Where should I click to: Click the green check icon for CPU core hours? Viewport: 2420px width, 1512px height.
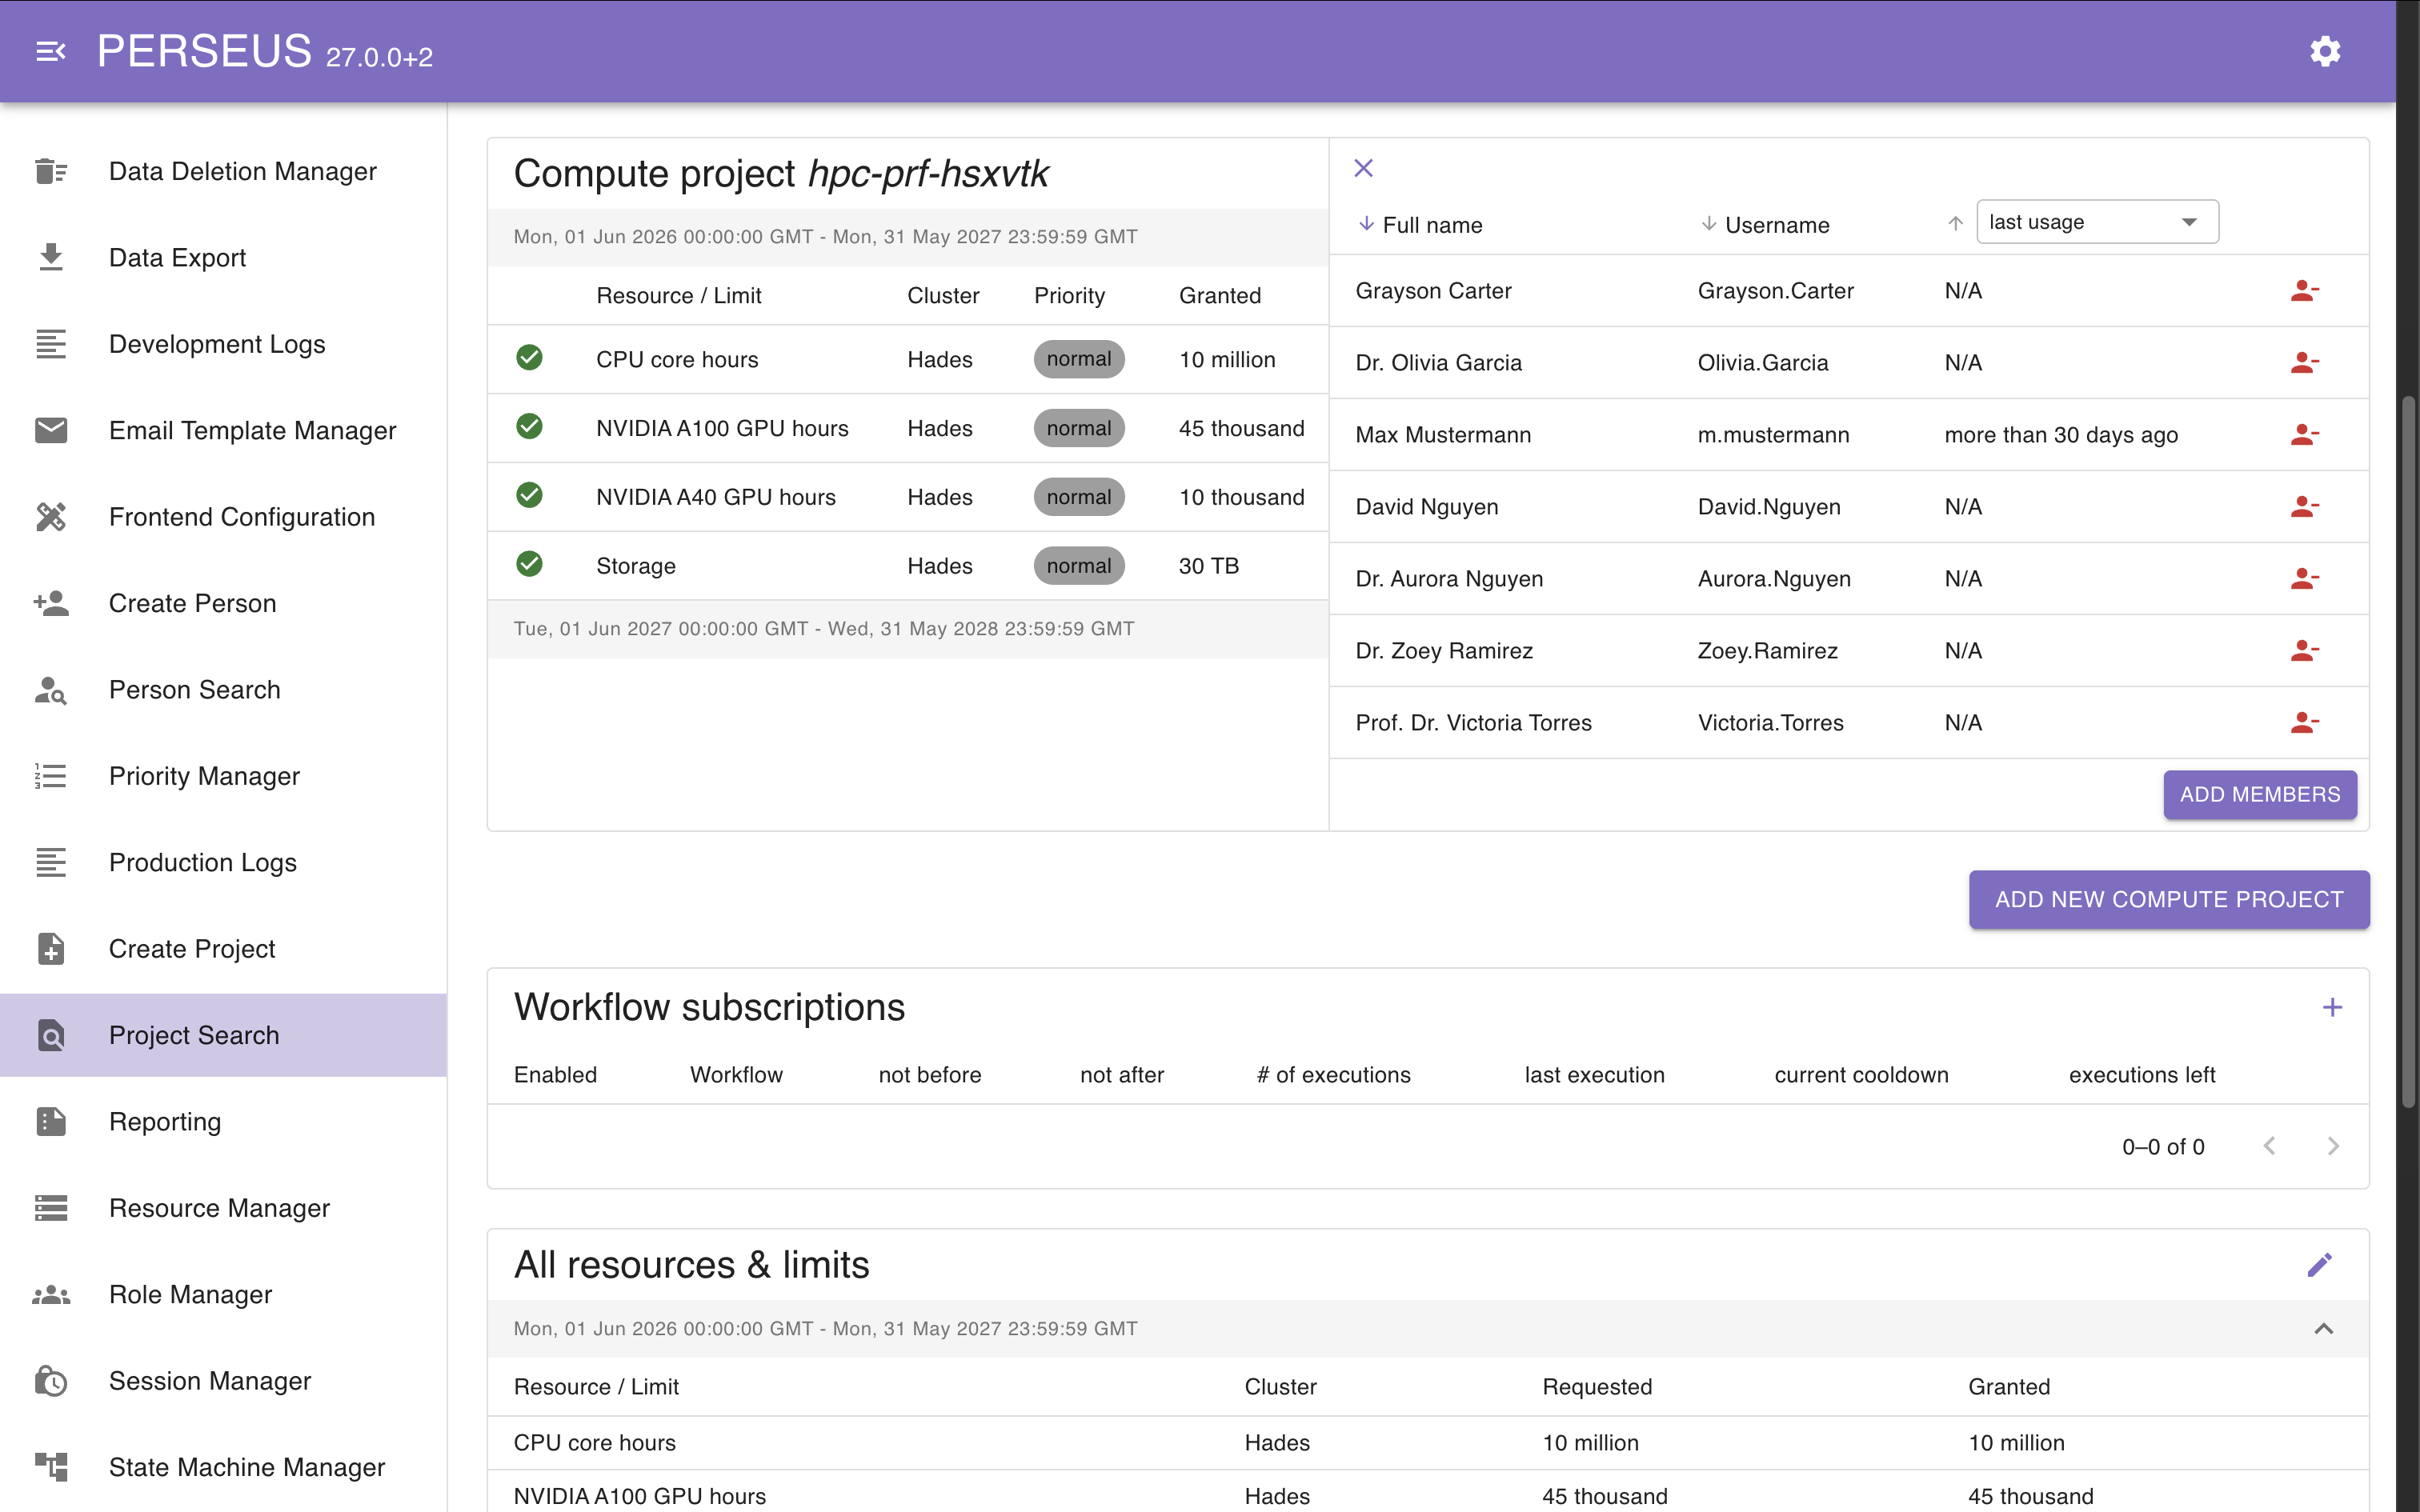pyautogui.click(x=529, y=358)
